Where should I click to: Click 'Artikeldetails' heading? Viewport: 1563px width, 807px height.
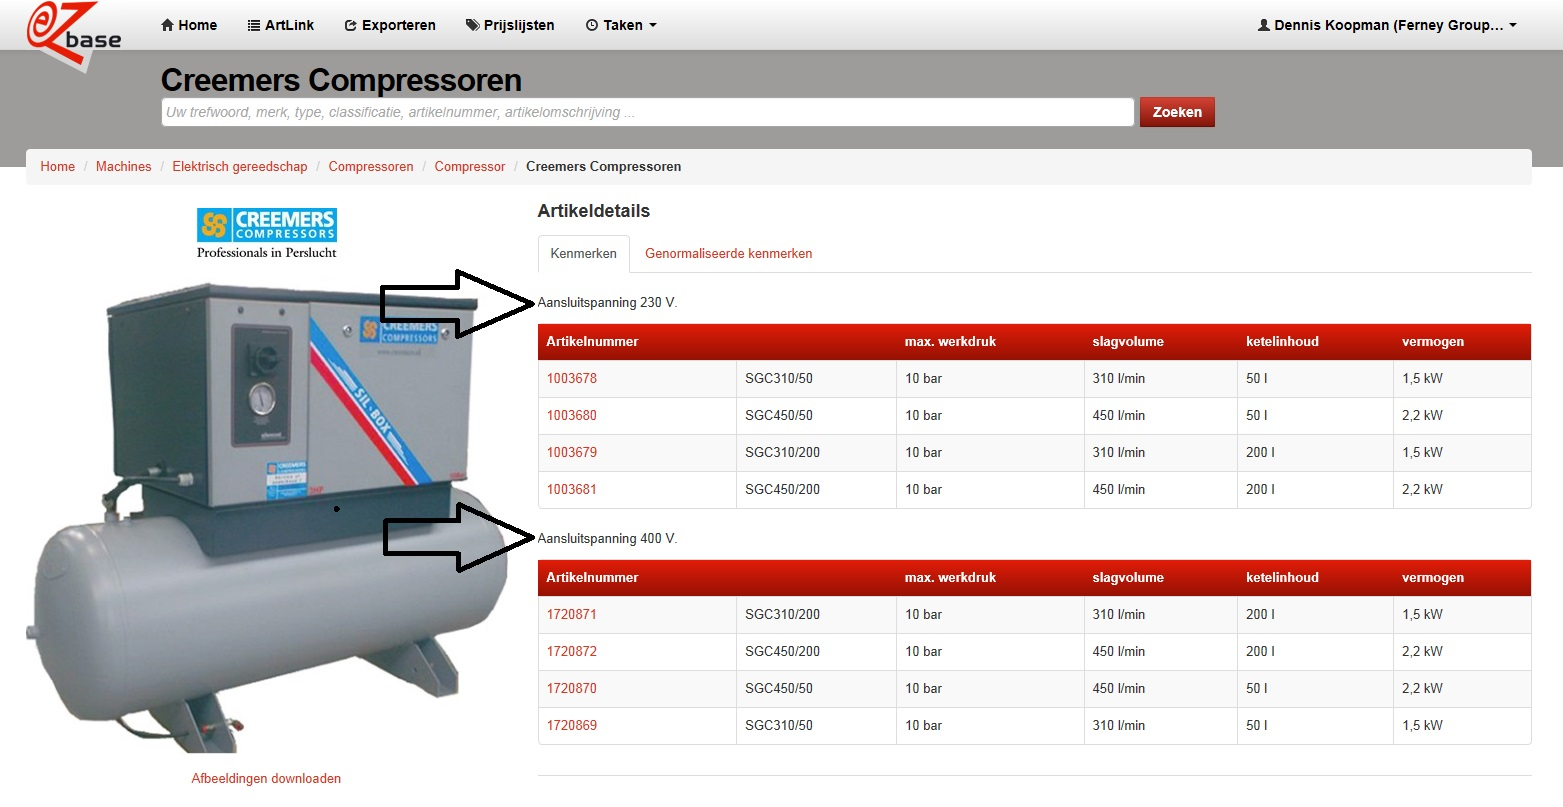tap(594, 211)
